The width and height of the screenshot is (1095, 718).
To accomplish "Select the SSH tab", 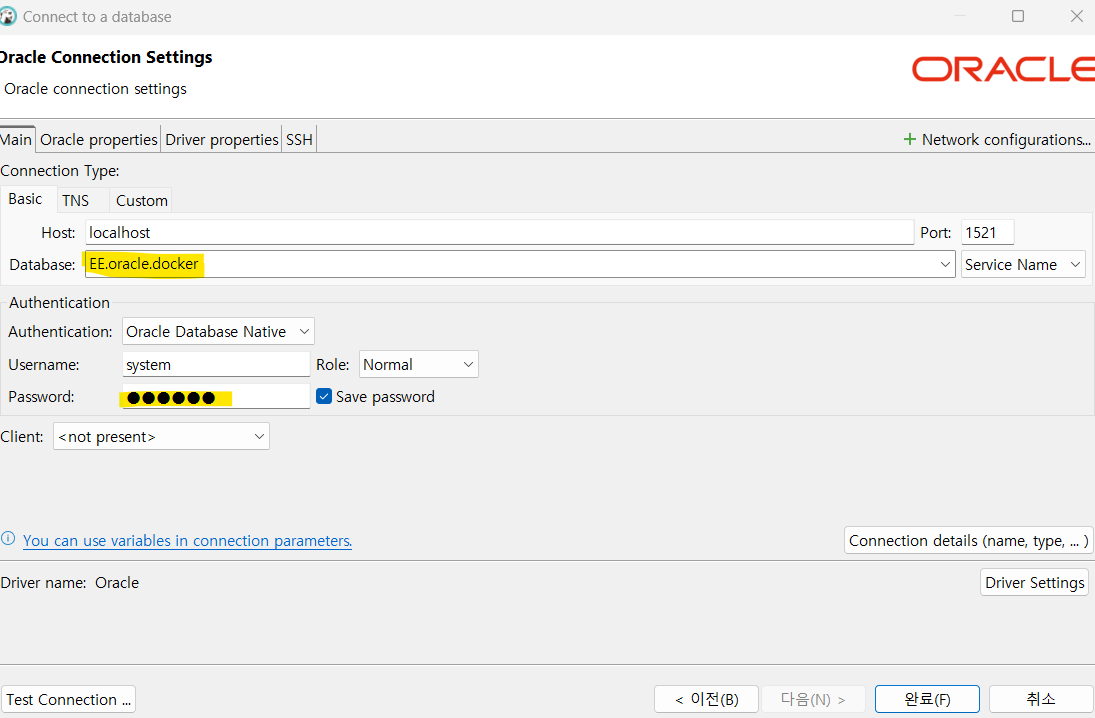I will tap(299, 140).
